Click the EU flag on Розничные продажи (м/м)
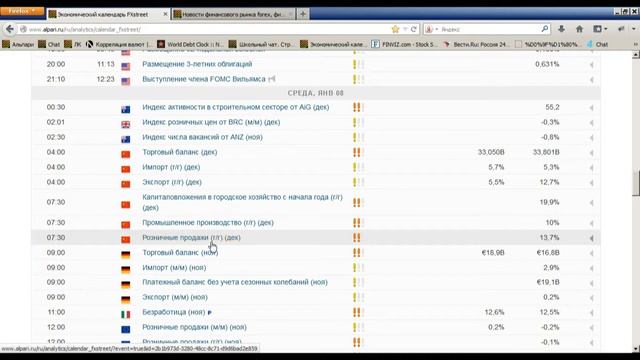 tap(126, 329)
